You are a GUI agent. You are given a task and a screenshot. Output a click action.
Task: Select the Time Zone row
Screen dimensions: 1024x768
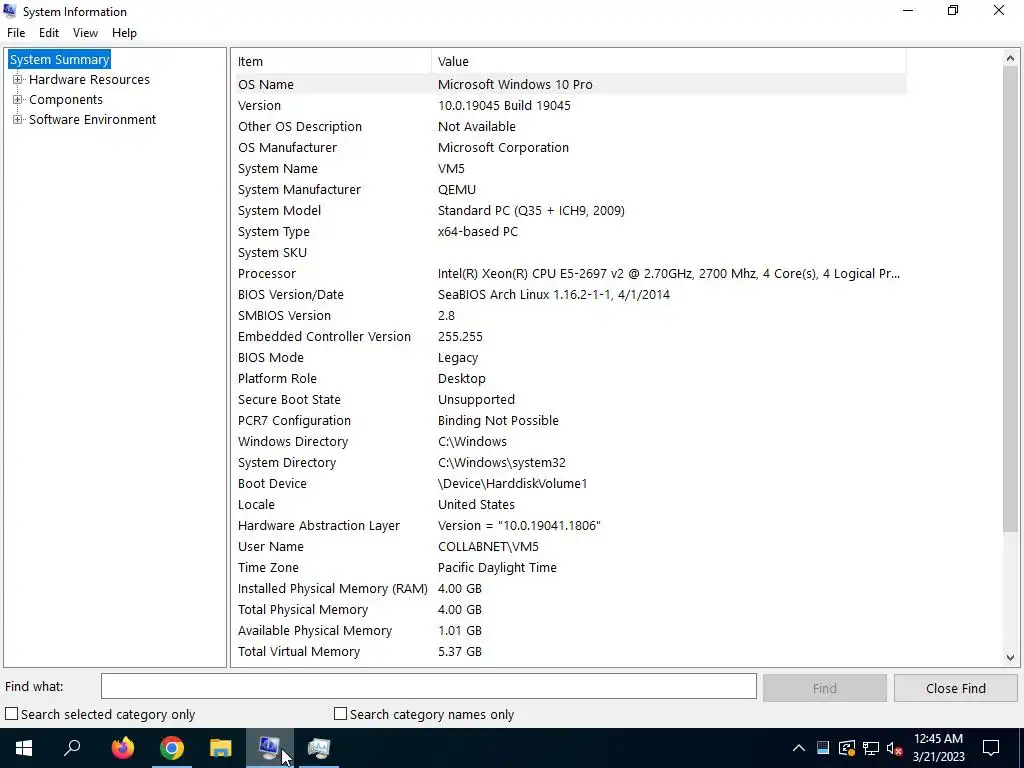571,568
